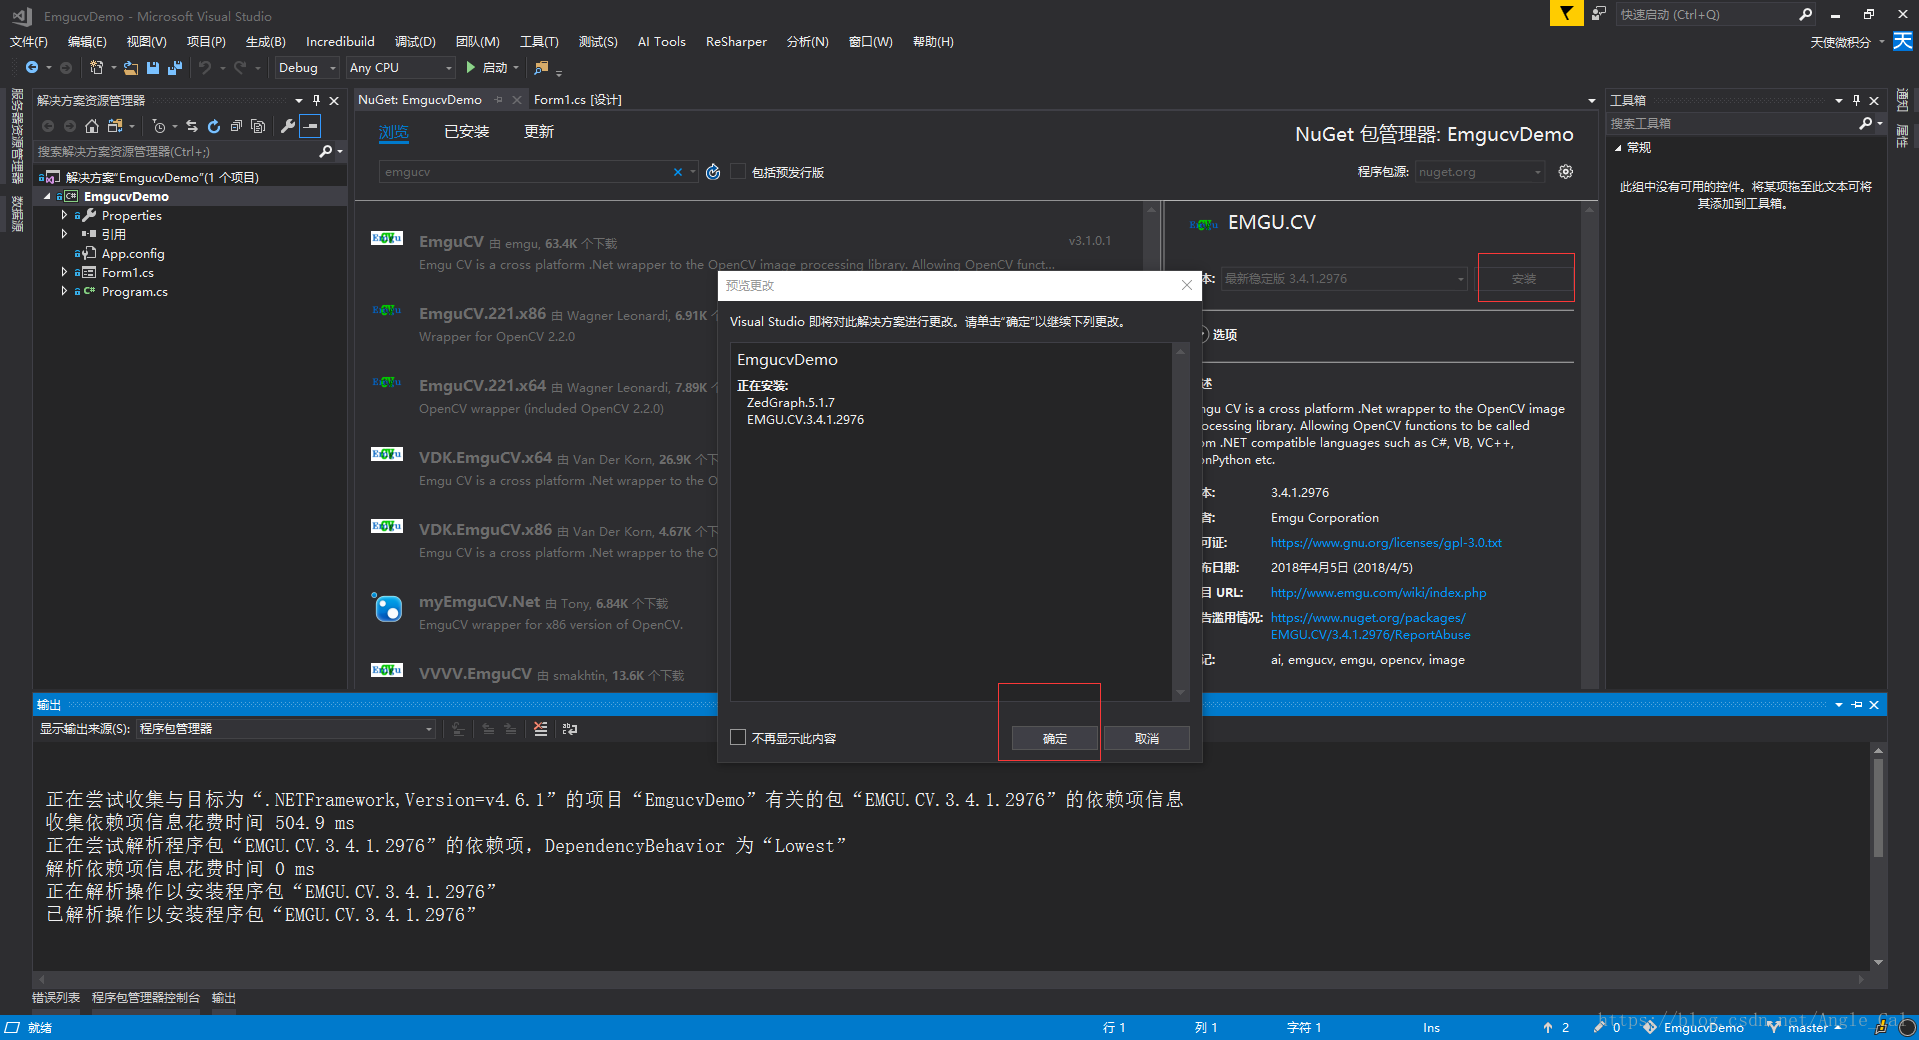Image resolution: width=1919 pixels, height=1040 pixels.
Task: Open the ReportAbuse link
Action: point(1370,626)
